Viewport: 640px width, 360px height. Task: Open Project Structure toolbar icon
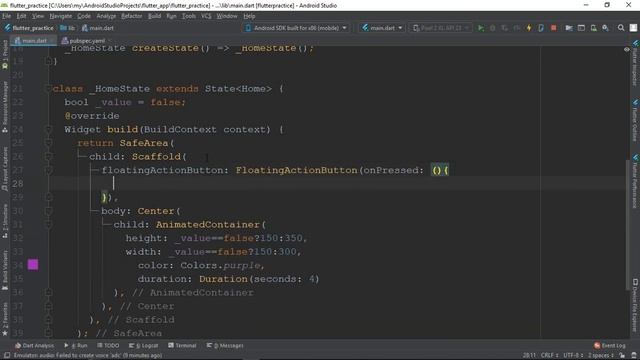coord(569,28)
